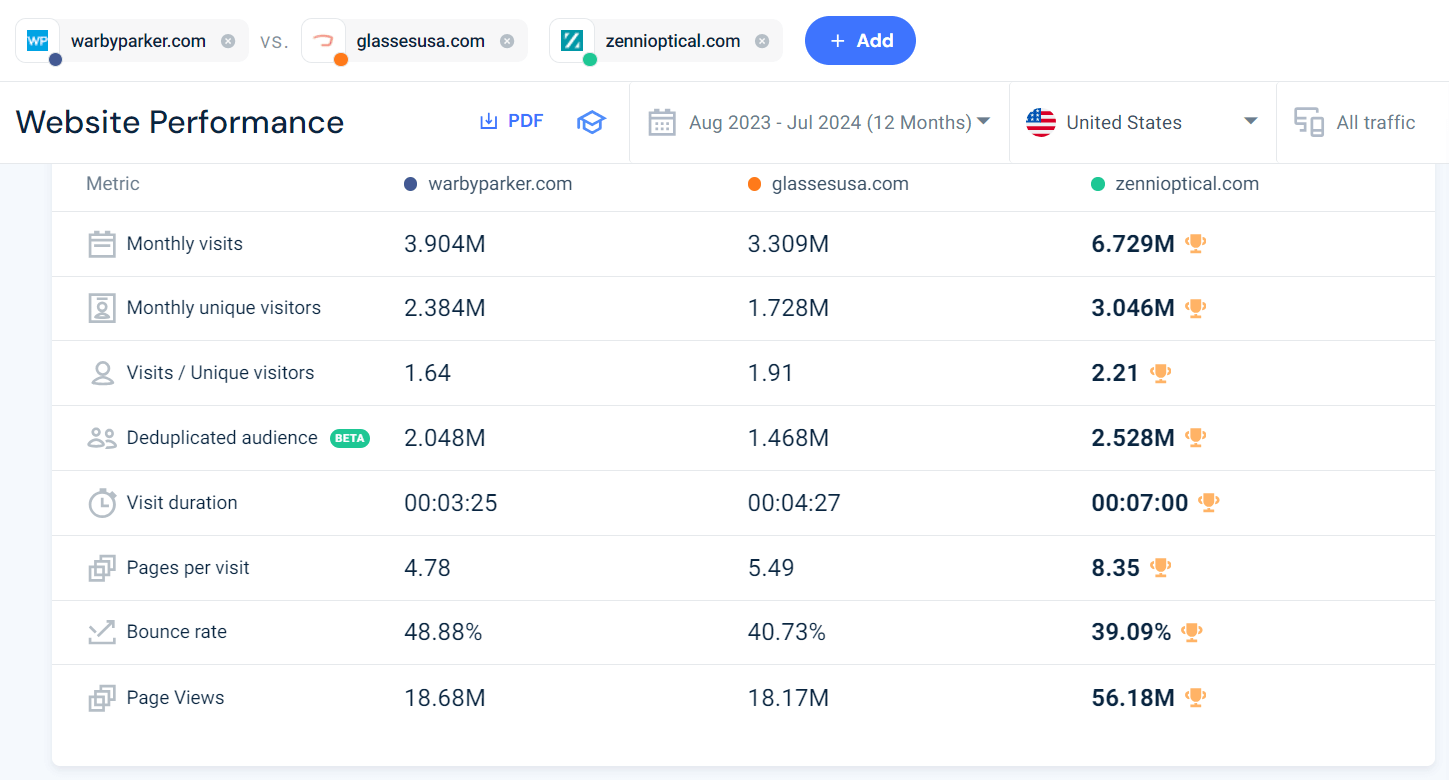Remove zennioptical.com from comparison
Viewport: 1449px width, 780px height.
762,41
